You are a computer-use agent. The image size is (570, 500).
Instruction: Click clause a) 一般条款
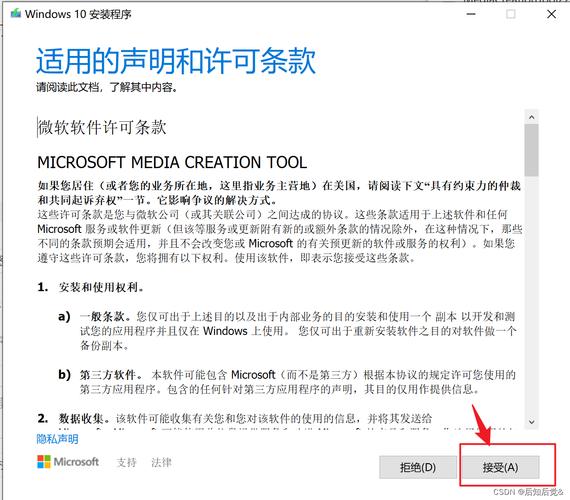point(95,316)
